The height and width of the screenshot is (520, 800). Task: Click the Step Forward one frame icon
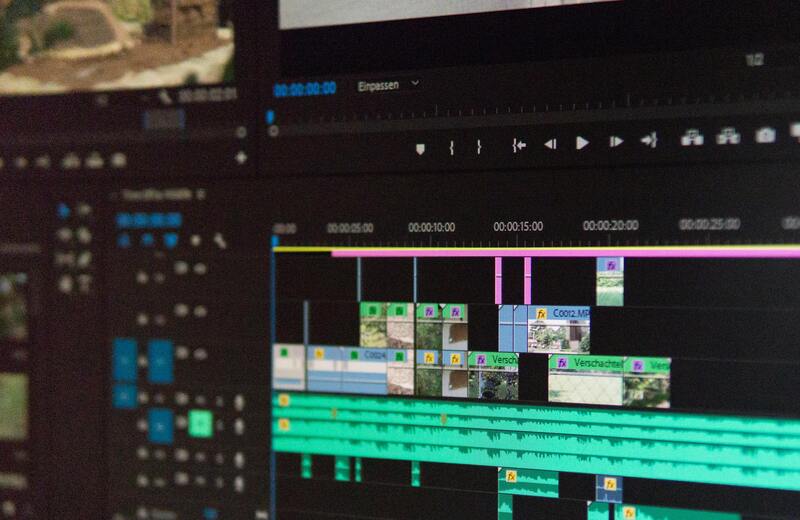pyautogui.click(x=616, y=142)
